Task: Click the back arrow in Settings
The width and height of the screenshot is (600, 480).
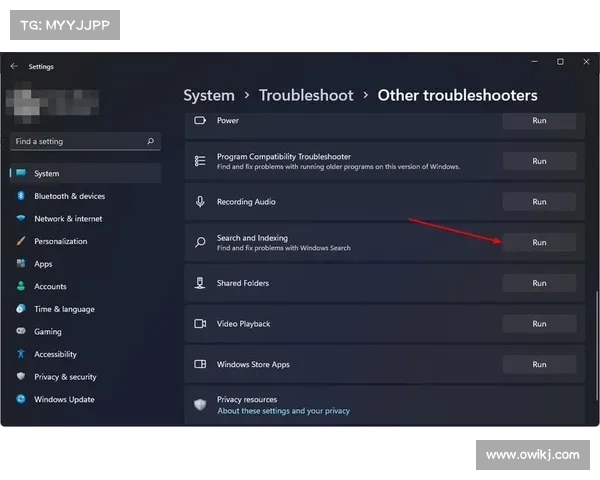Action: pos(14,66)
